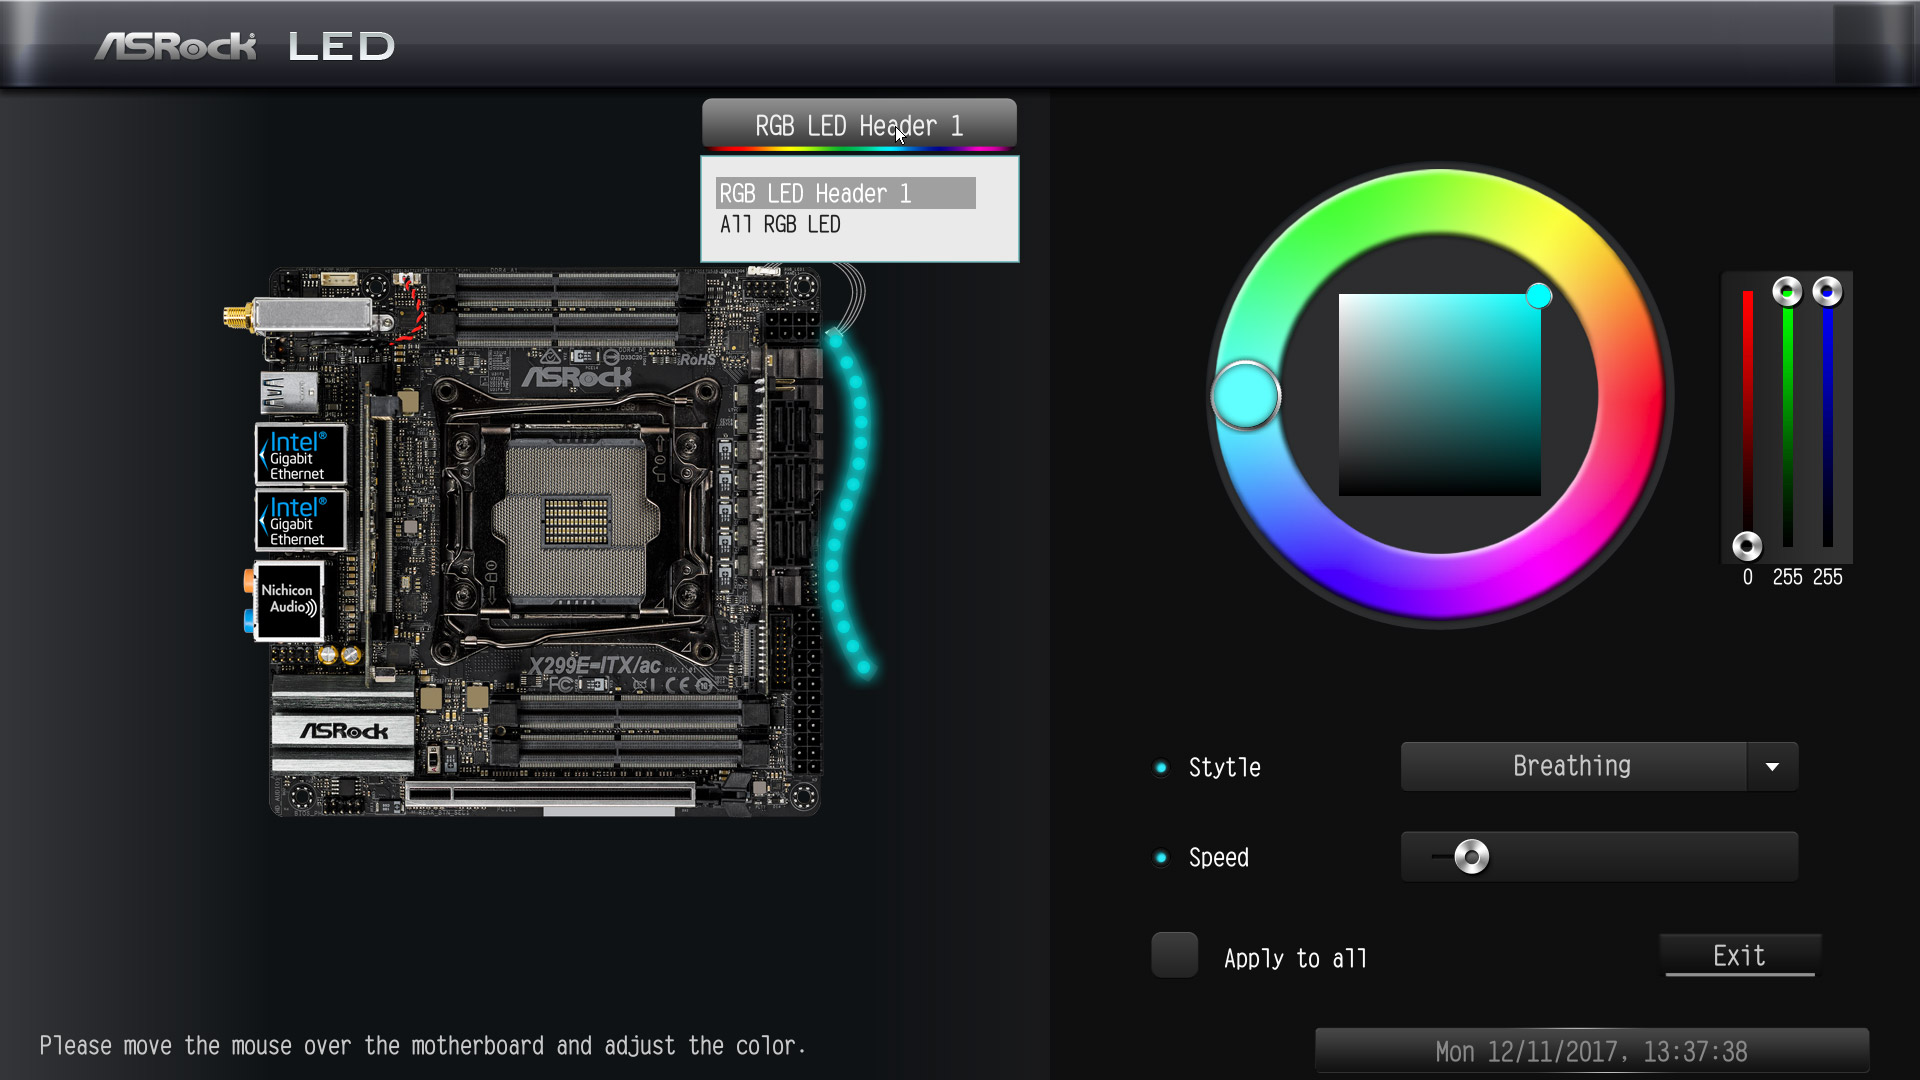Click the red channel slider knob
Image resolution: width=1920 pixels, height=1080 pixels.
1747,546
